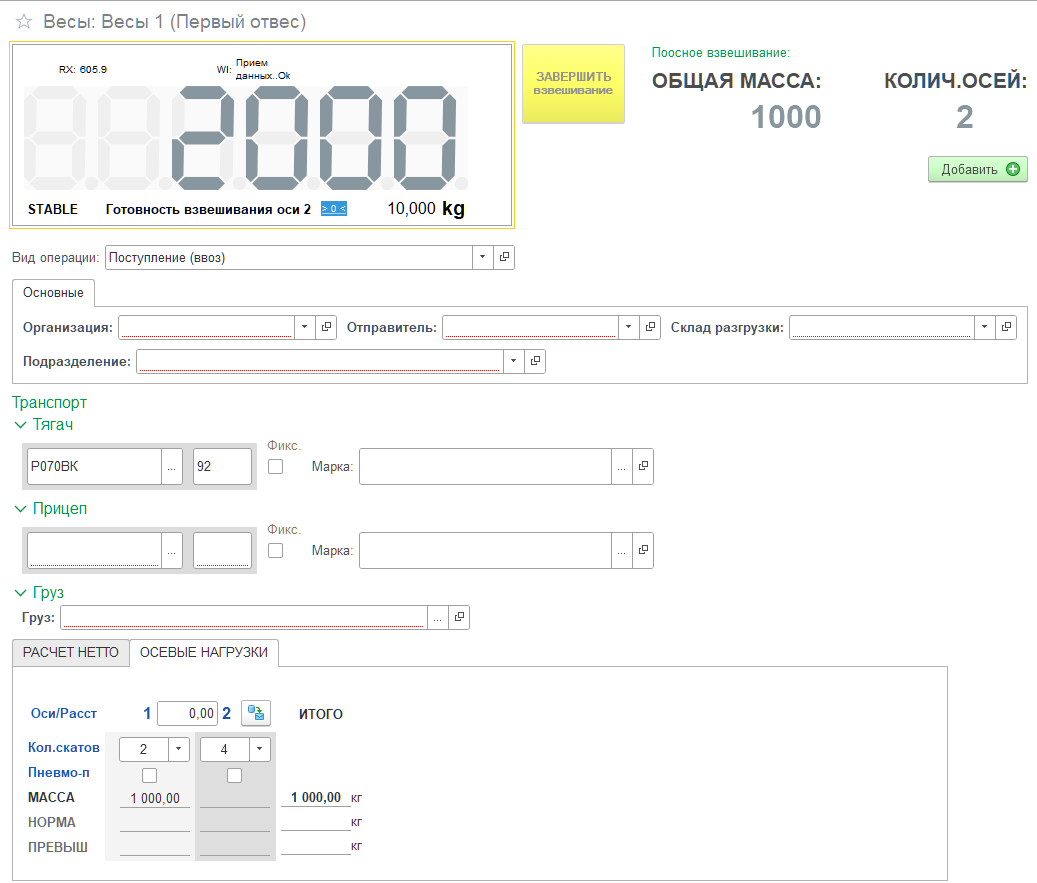Click the transfer icon next to axle 2
The image size is (1037, 883).
[256, 713]
